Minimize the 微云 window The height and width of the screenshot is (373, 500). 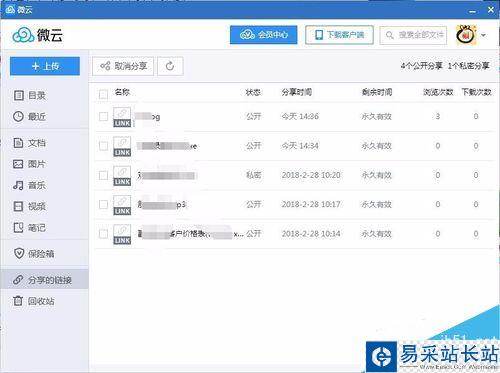(472, 11)
